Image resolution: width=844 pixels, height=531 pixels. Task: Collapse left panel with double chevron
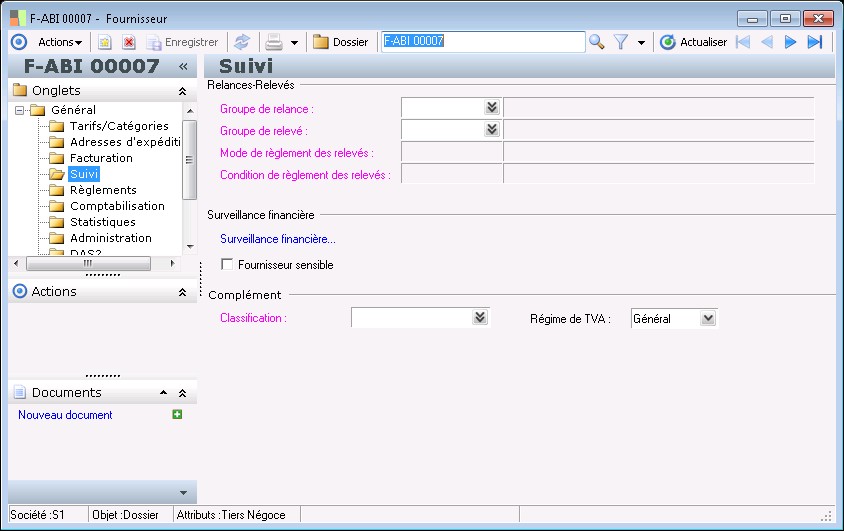pyautogui.click(x=183, y=66)
